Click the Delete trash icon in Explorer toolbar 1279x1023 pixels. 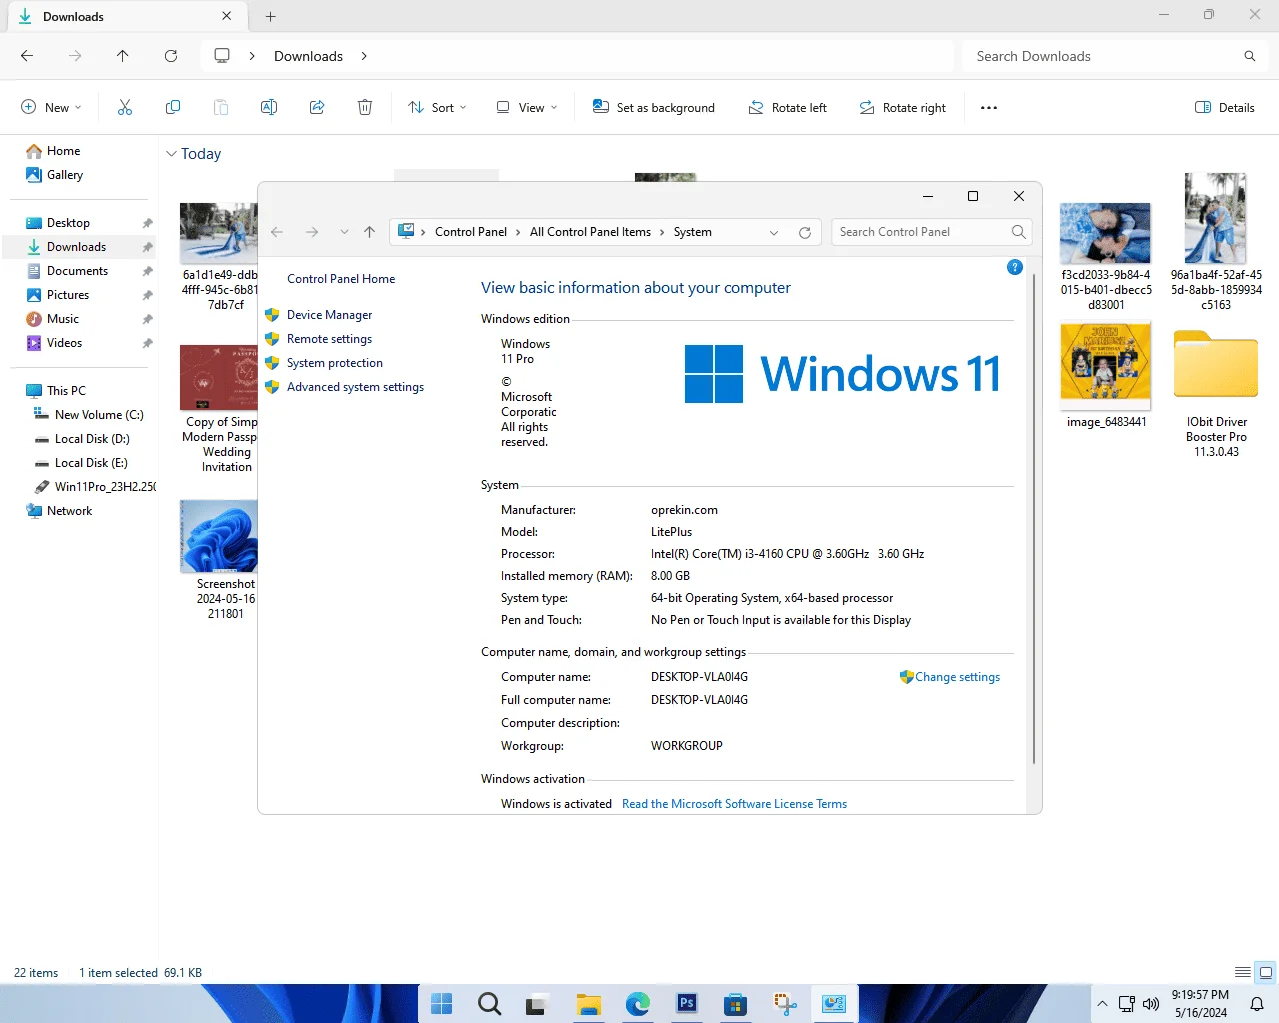tap(365, 107)
